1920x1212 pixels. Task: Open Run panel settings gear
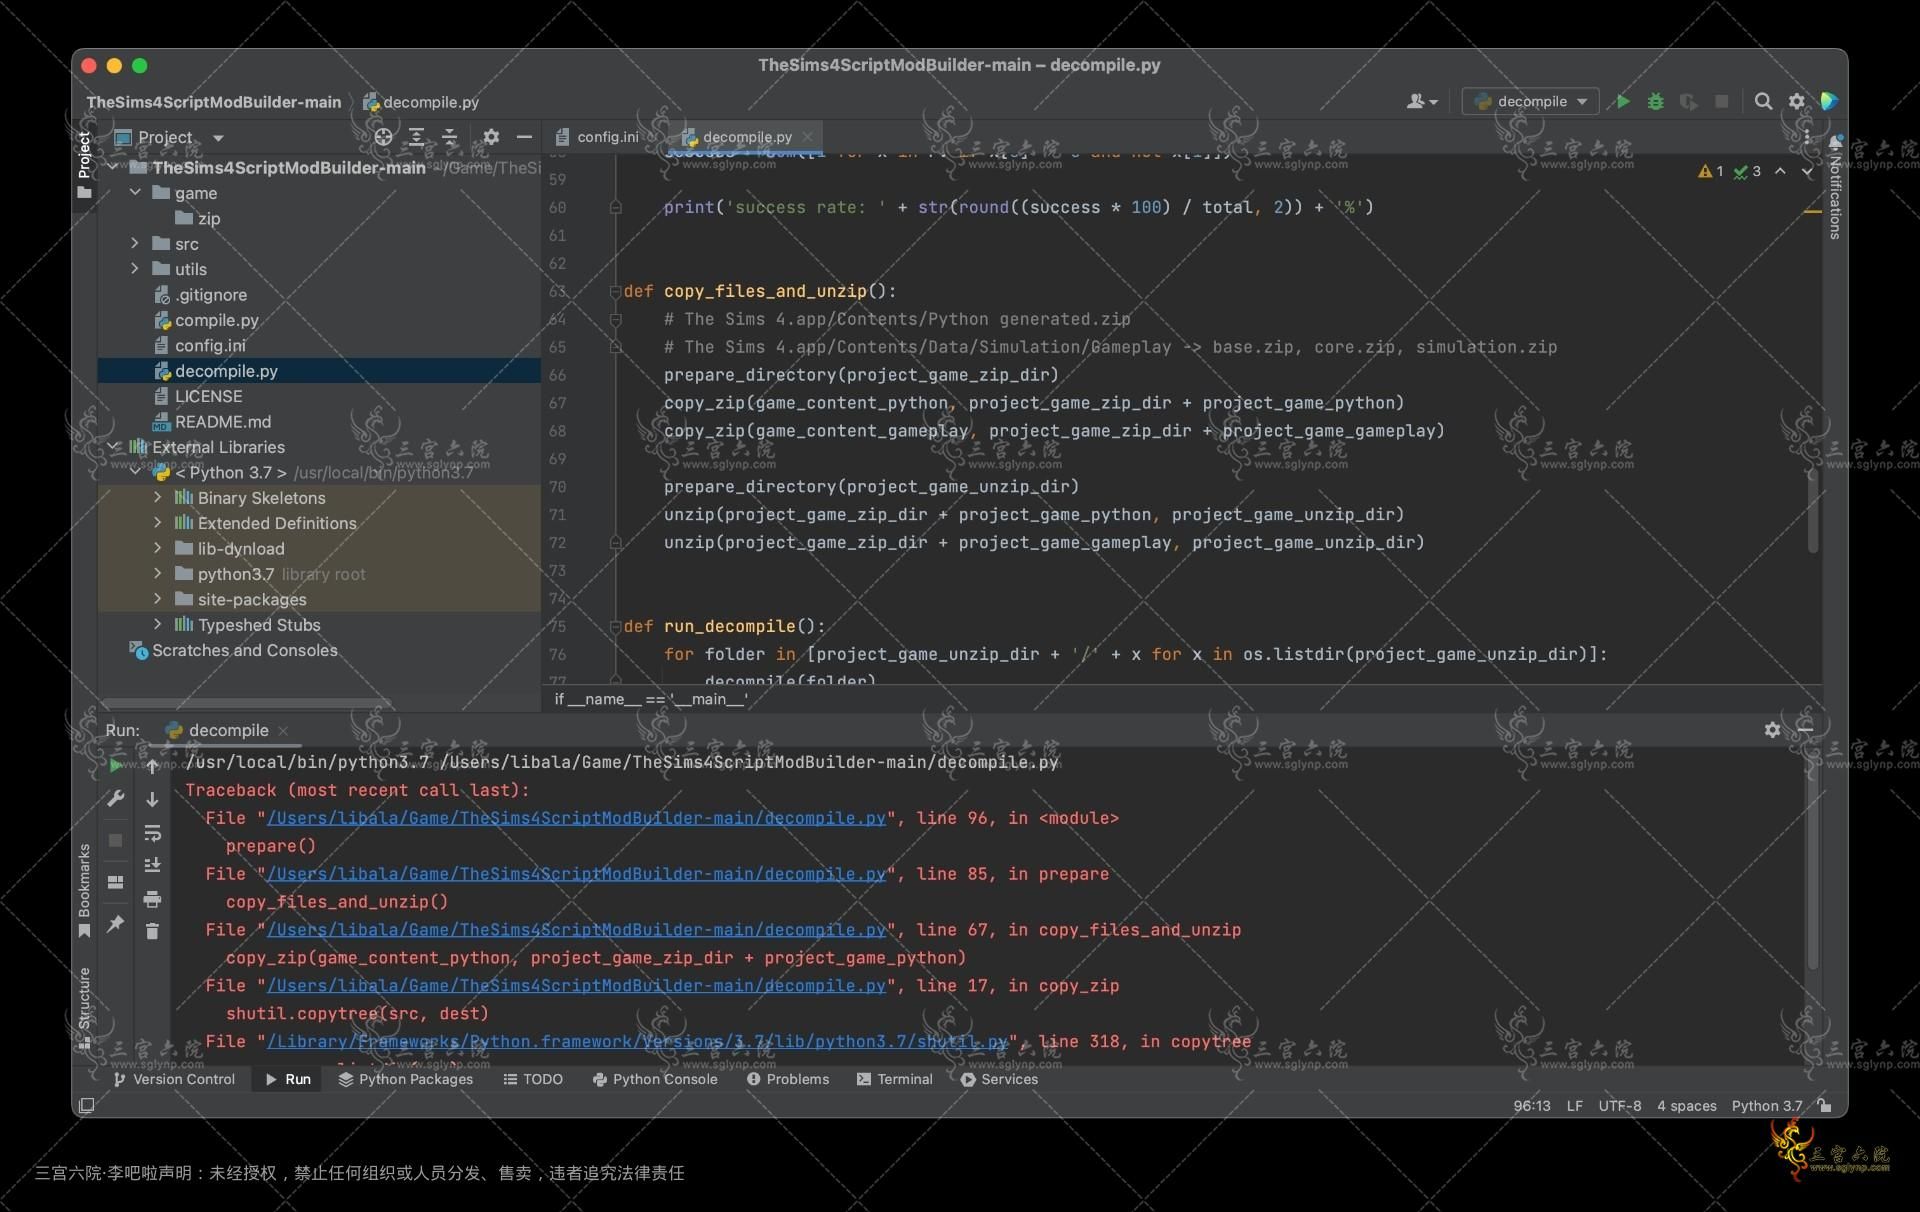click(1772, 730)
